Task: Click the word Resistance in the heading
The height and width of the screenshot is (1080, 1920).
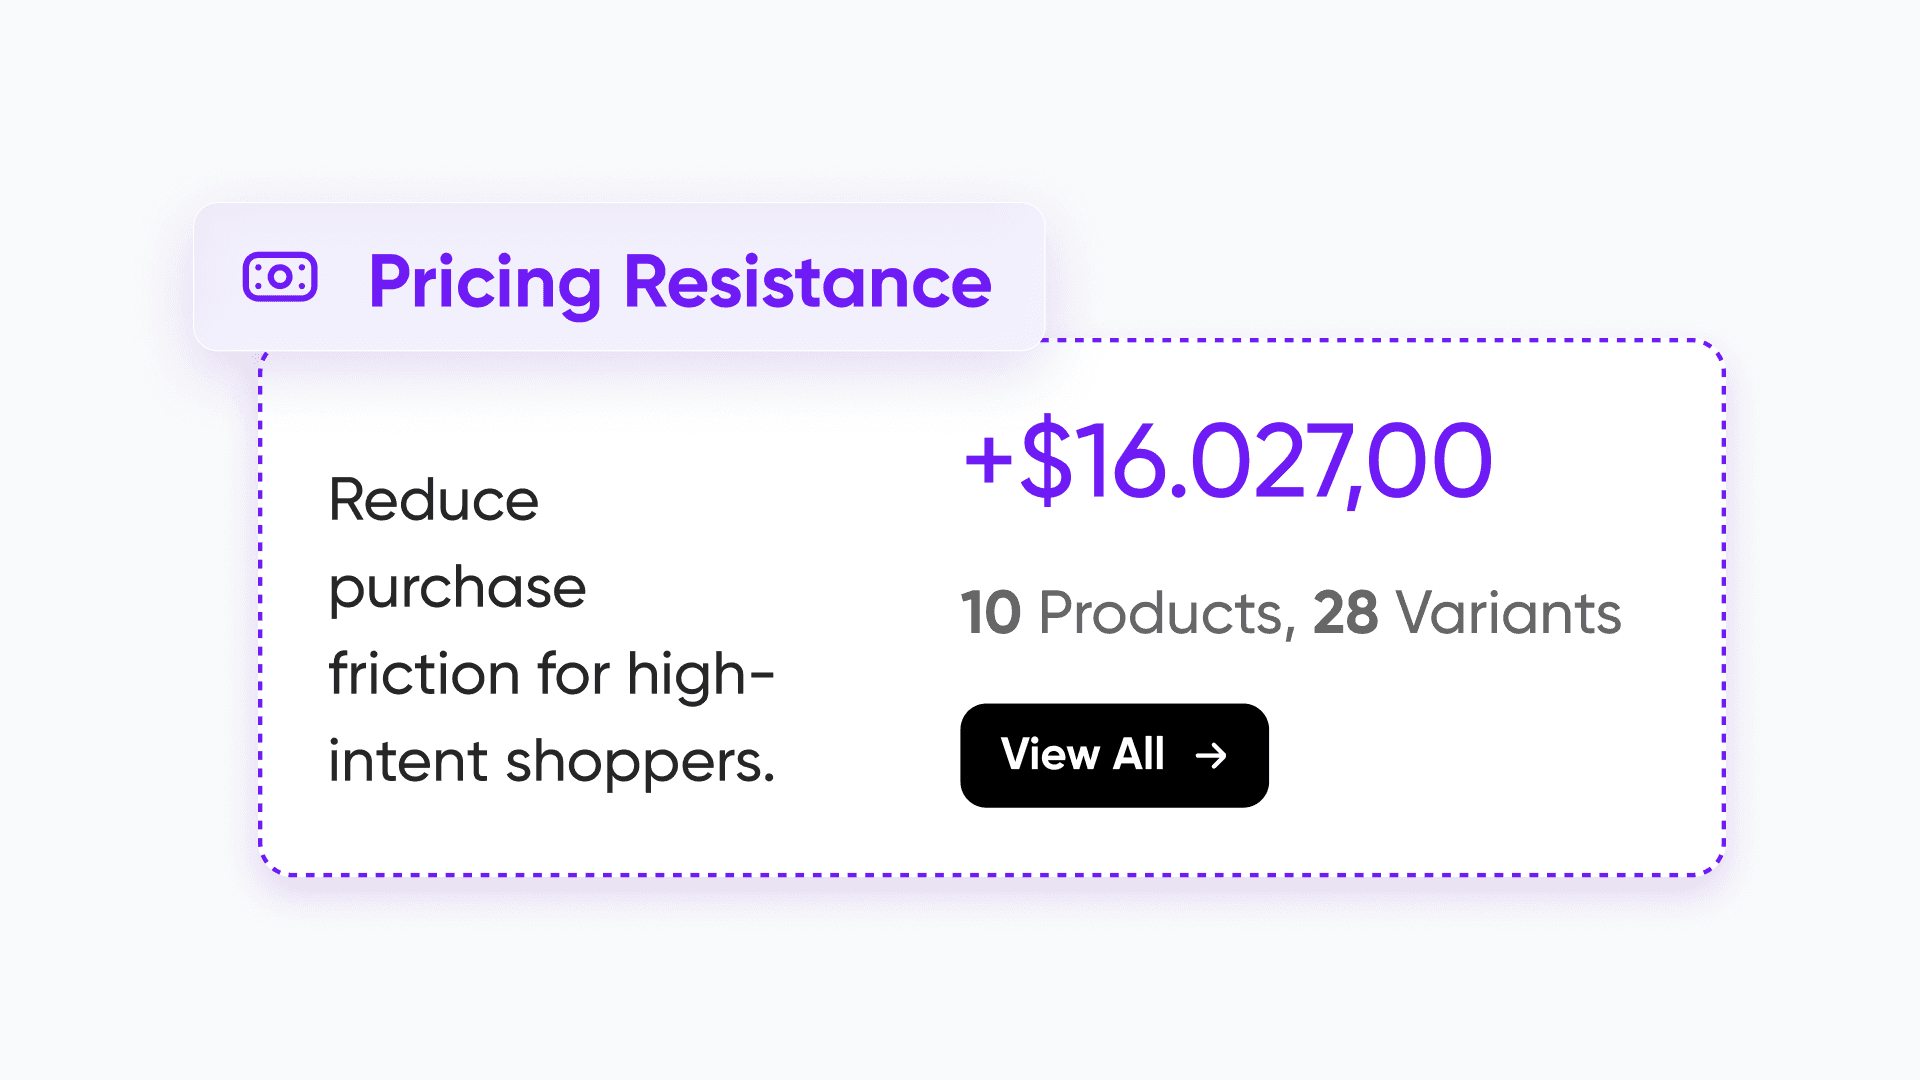Action: pos(808,282)
